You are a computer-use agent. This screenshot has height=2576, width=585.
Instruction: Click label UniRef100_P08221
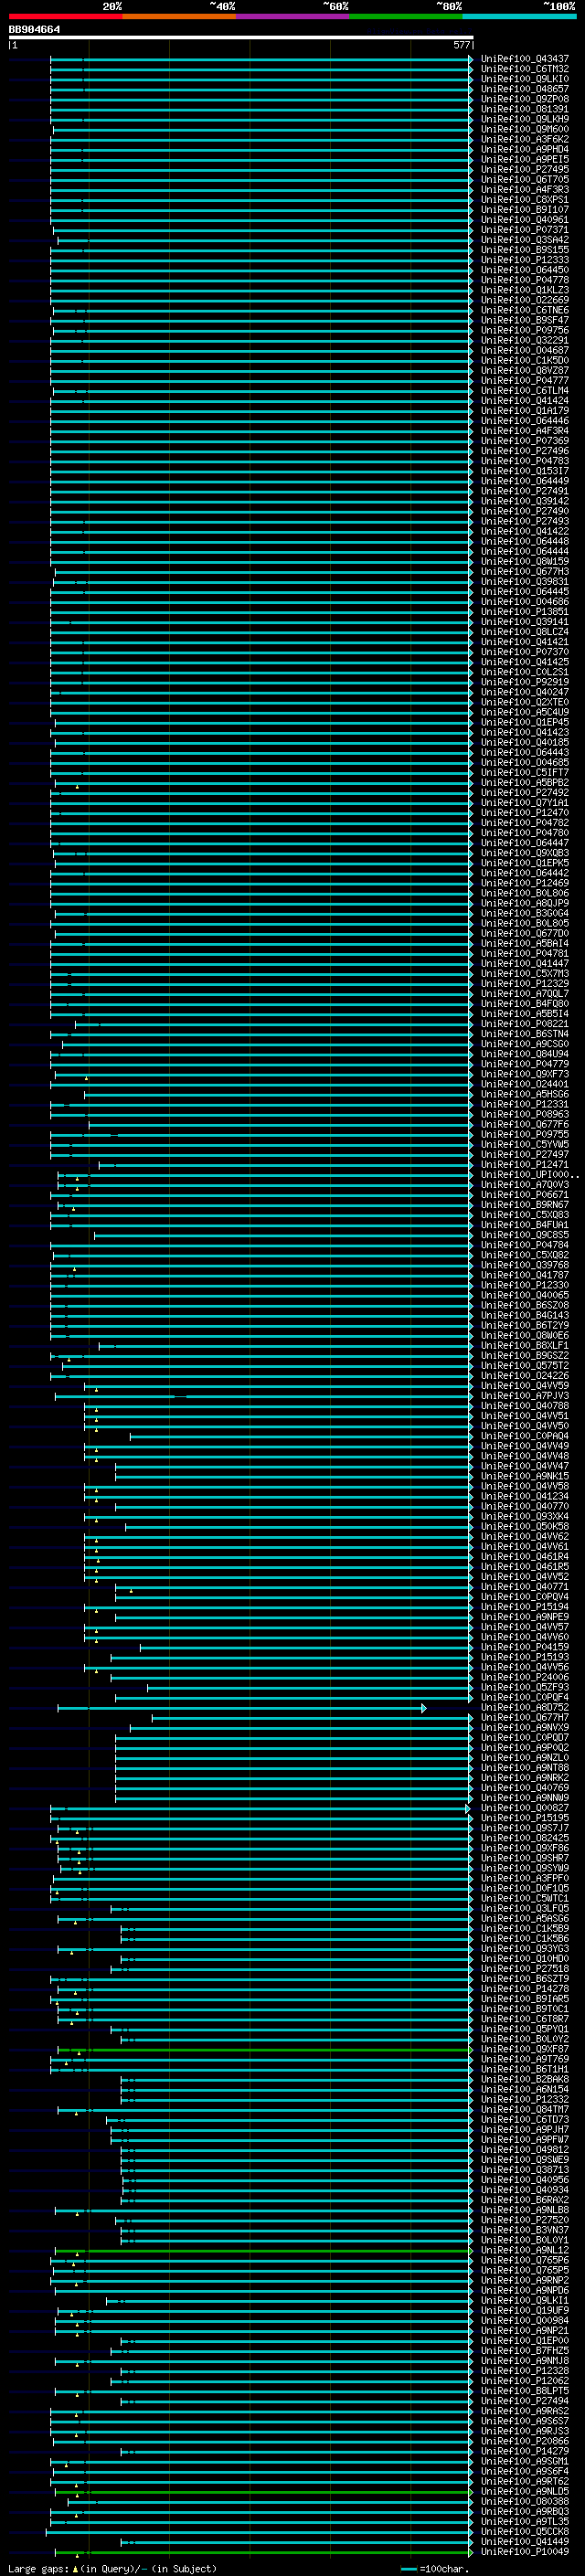click(525, 1024)
